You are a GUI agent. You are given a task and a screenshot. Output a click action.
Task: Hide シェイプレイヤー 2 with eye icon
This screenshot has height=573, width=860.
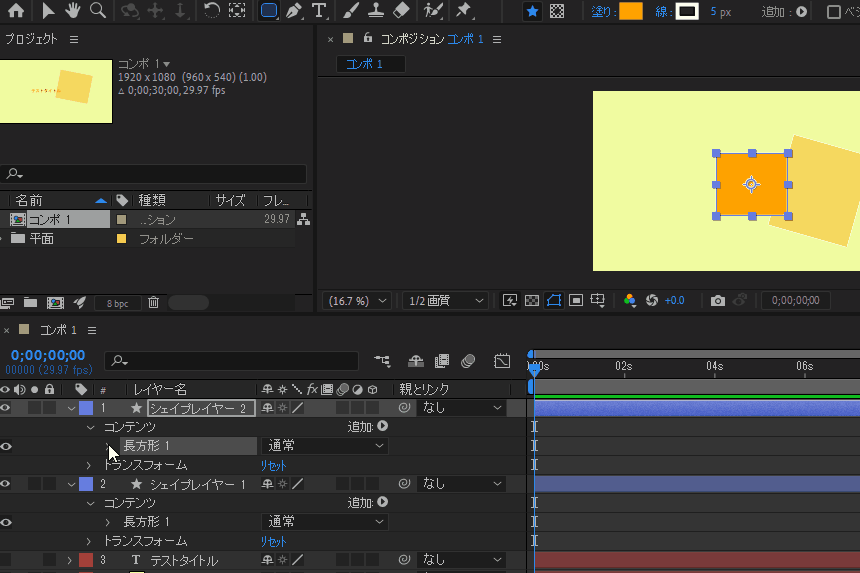tap(5, 407)
